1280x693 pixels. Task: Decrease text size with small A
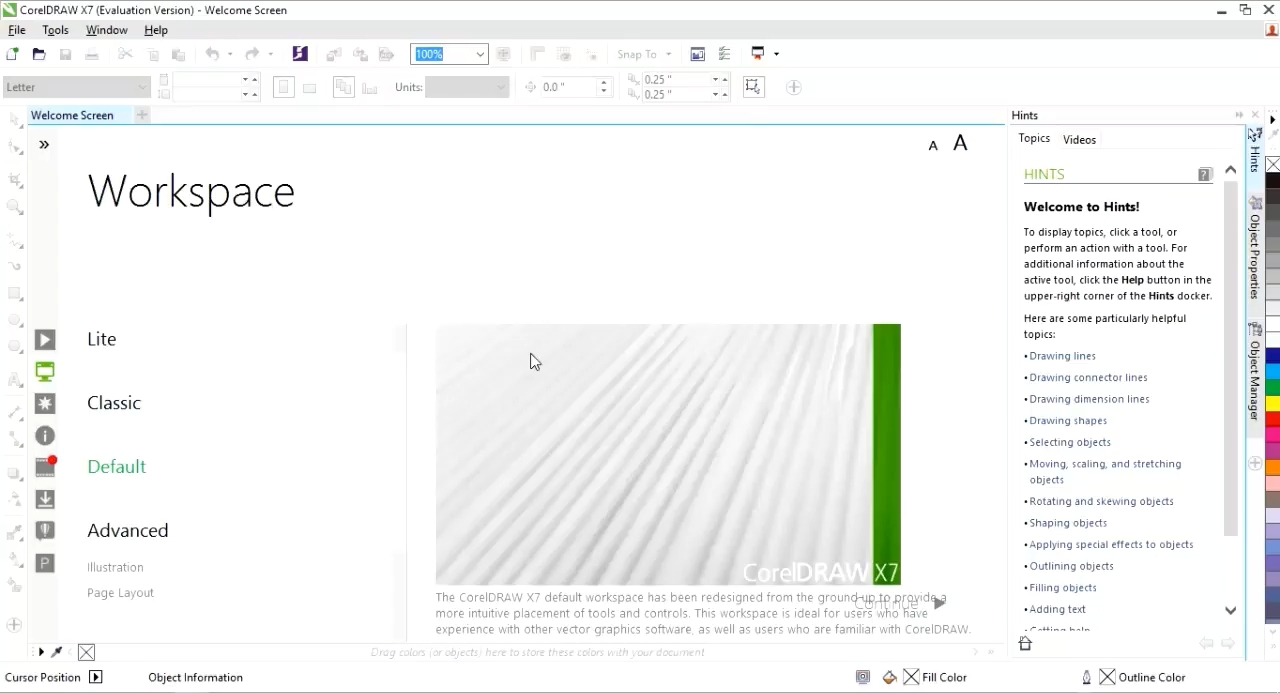pos(933,146)
